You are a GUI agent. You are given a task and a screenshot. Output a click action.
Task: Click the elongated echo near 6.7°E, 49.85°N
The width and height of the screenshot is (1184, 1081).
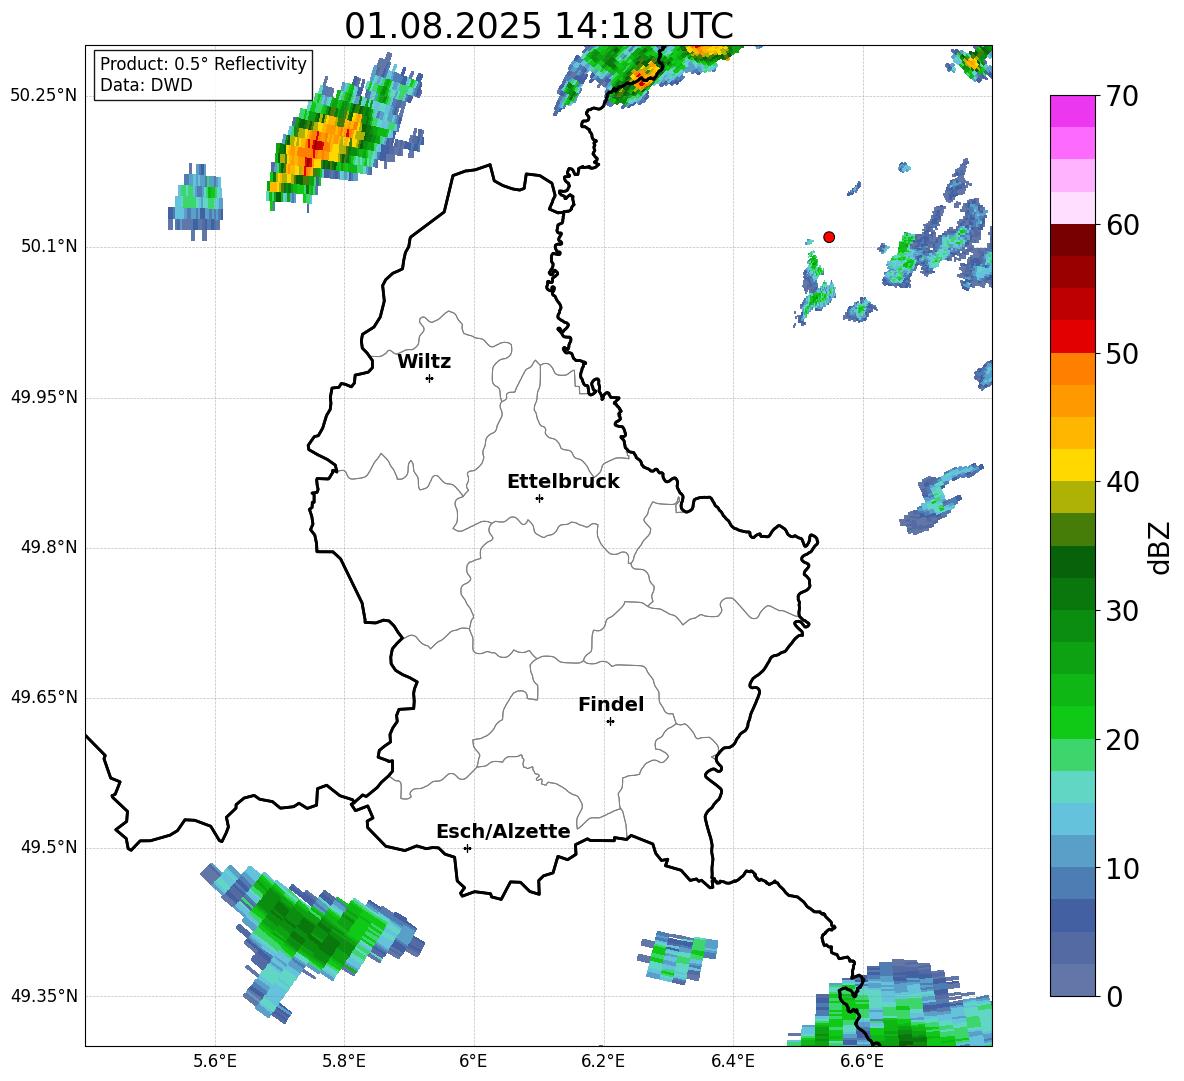point(941,498)
